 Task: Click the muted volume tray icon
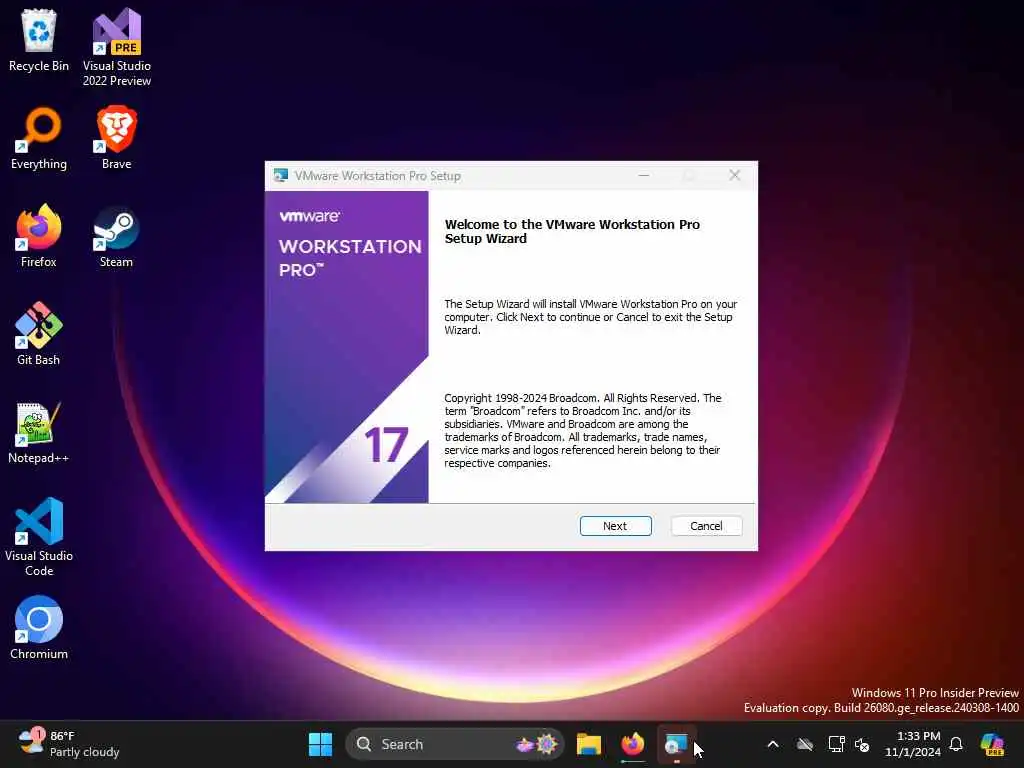862,744
